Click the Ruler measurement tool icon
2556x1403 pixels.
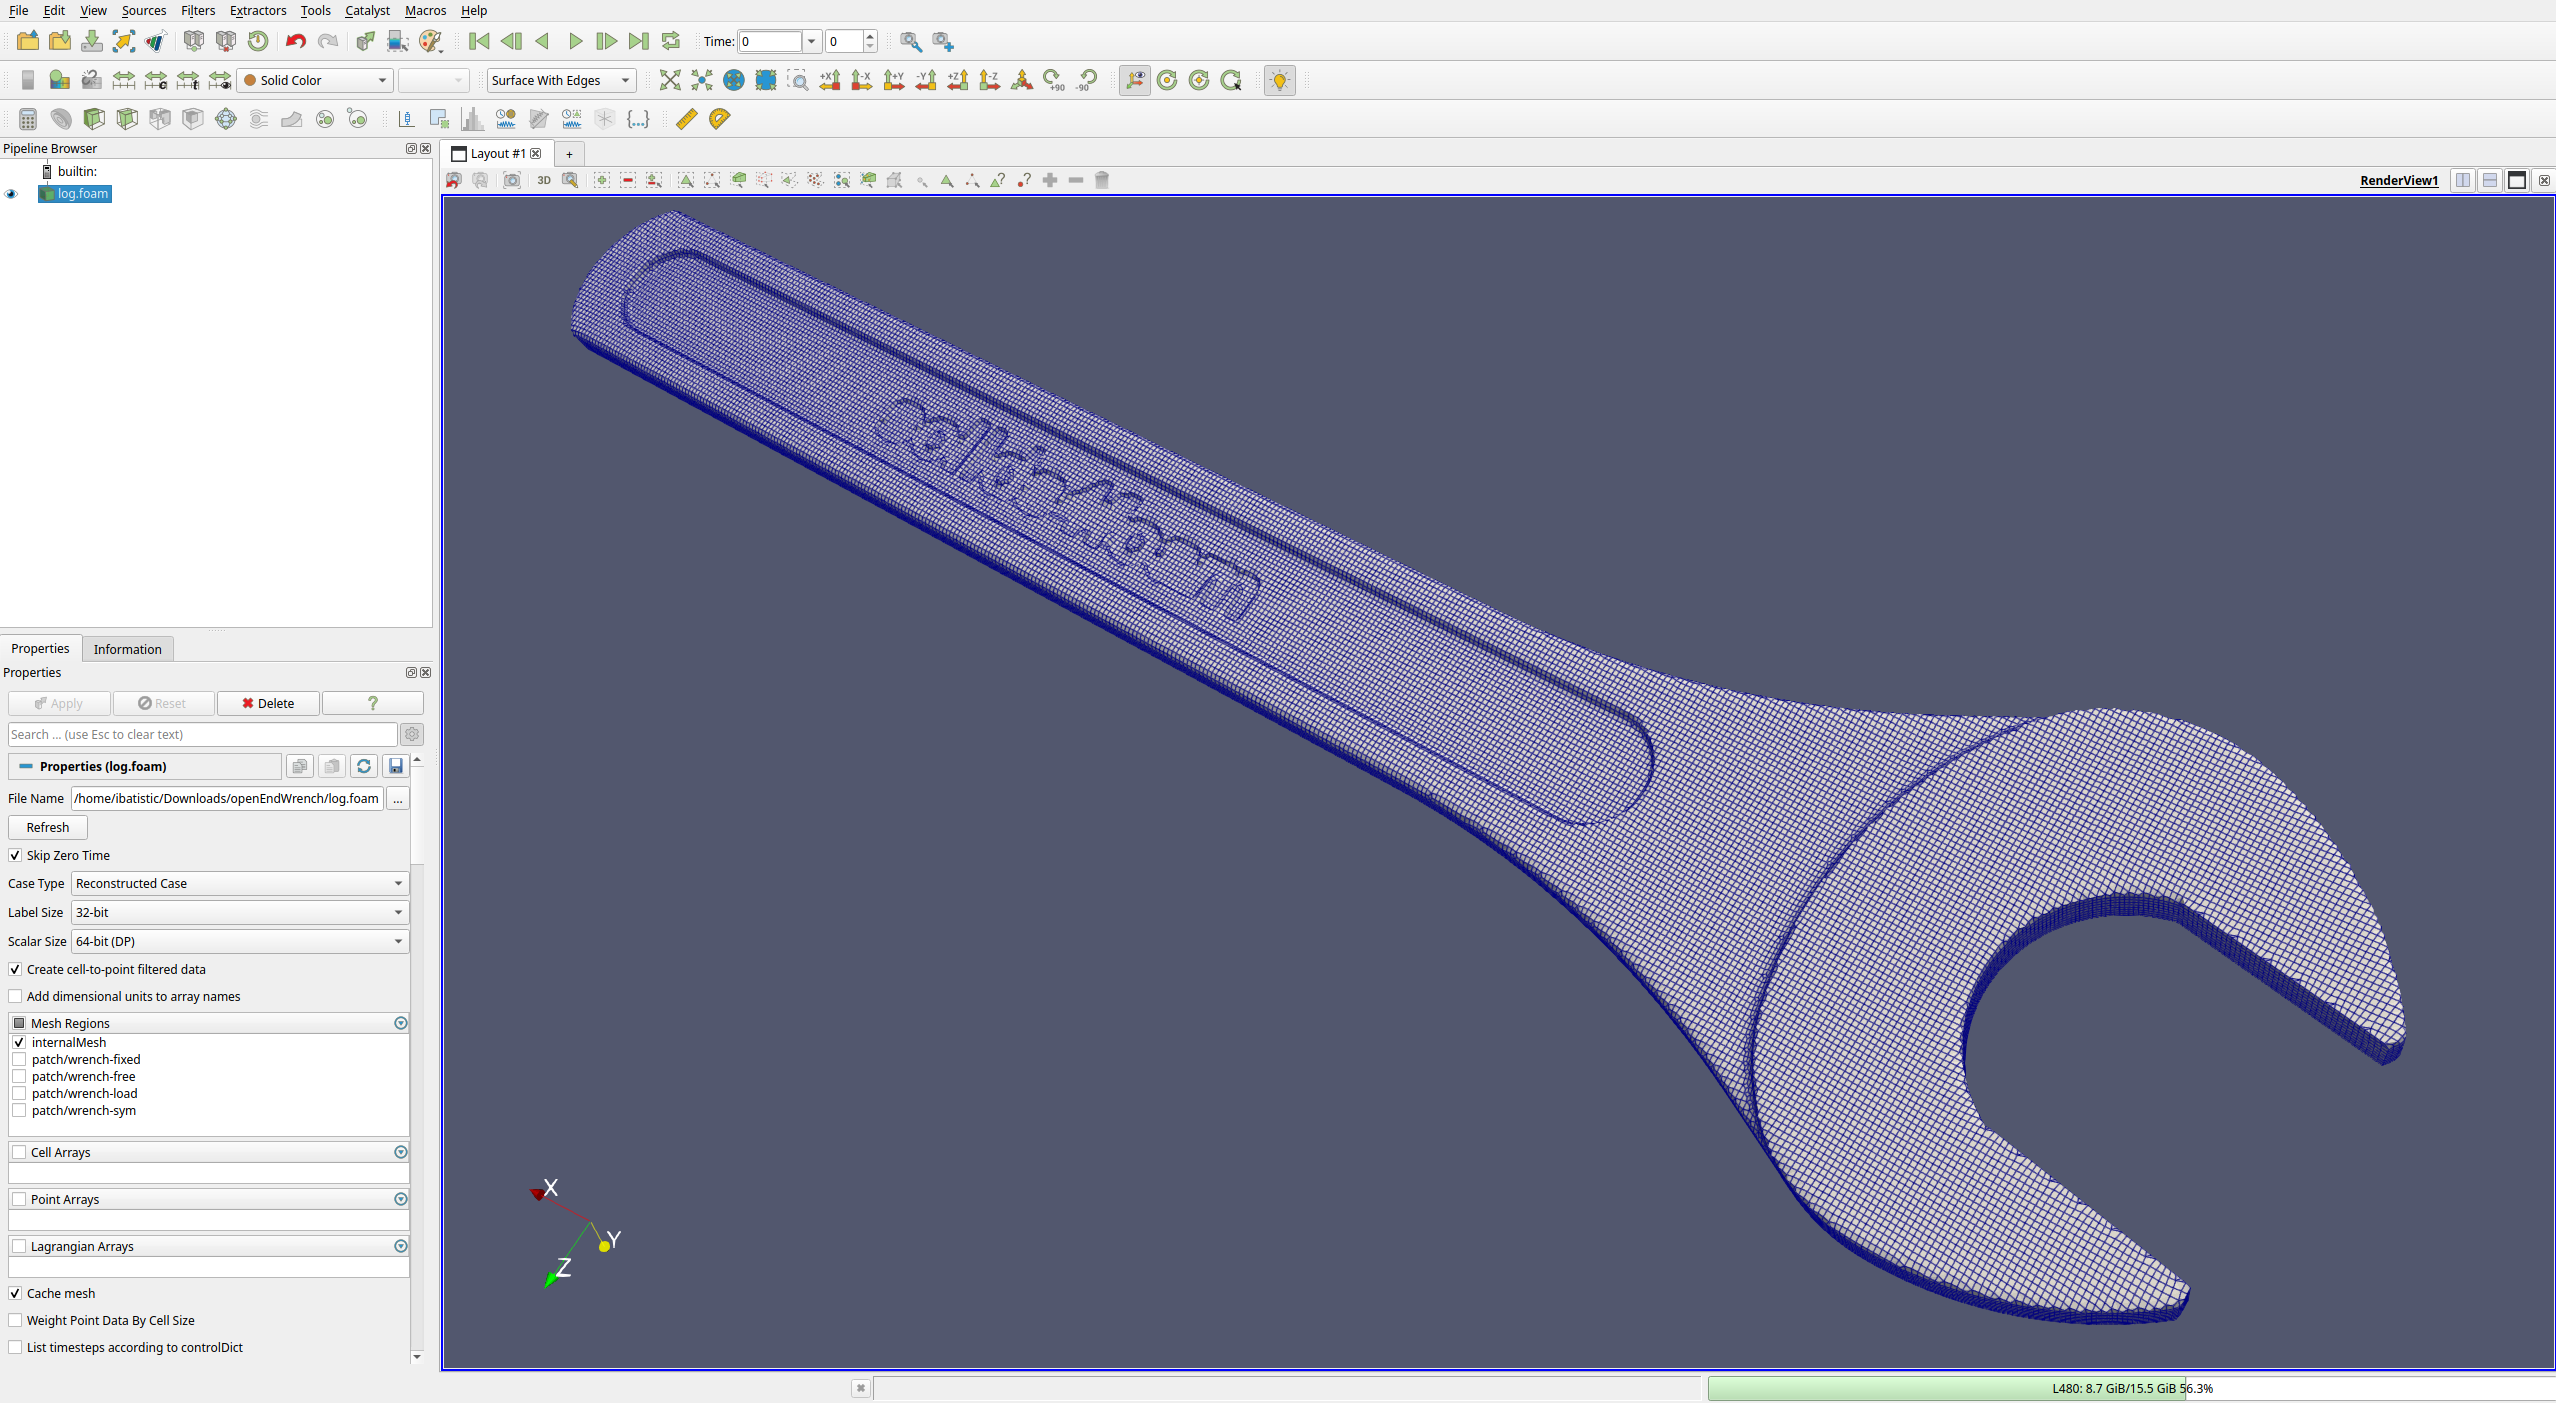coord(686,119)
